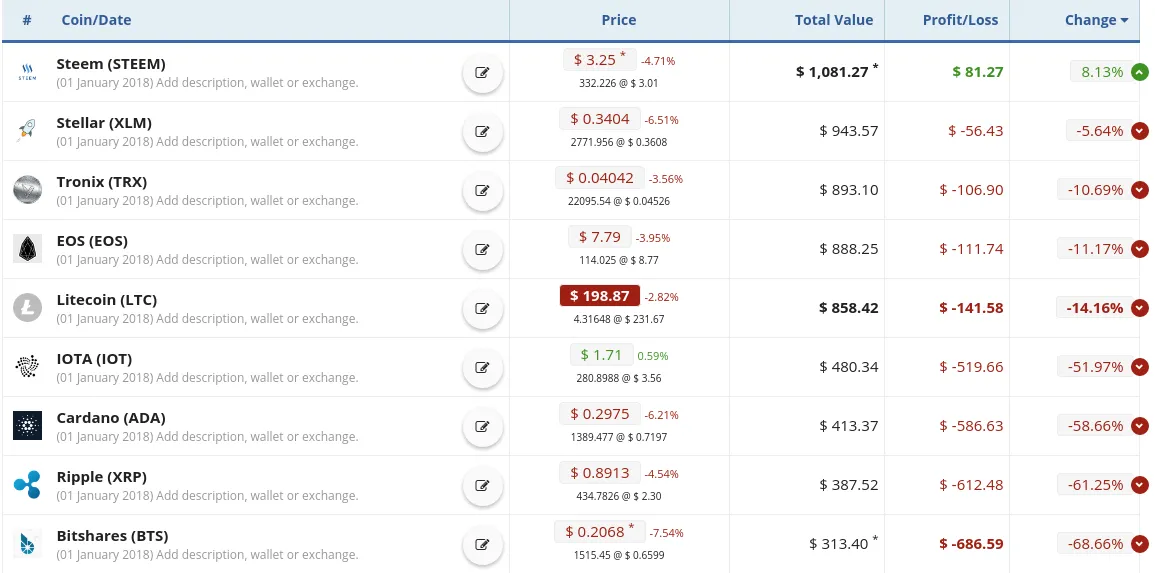Click the $ 3.25 Steem price badge
Screen dimensions: 1155x573
tap(600, 60)
